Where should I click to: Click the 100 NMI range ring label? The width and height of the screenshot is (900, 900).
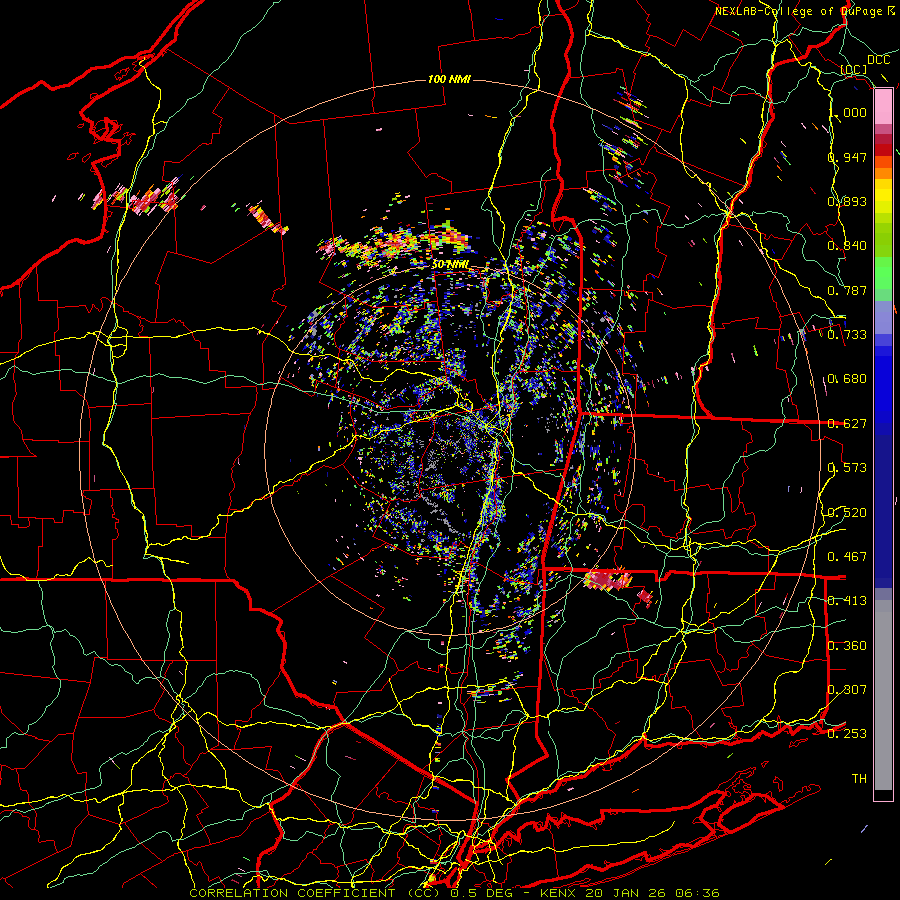pyautogui.click(x=449, y=79)
